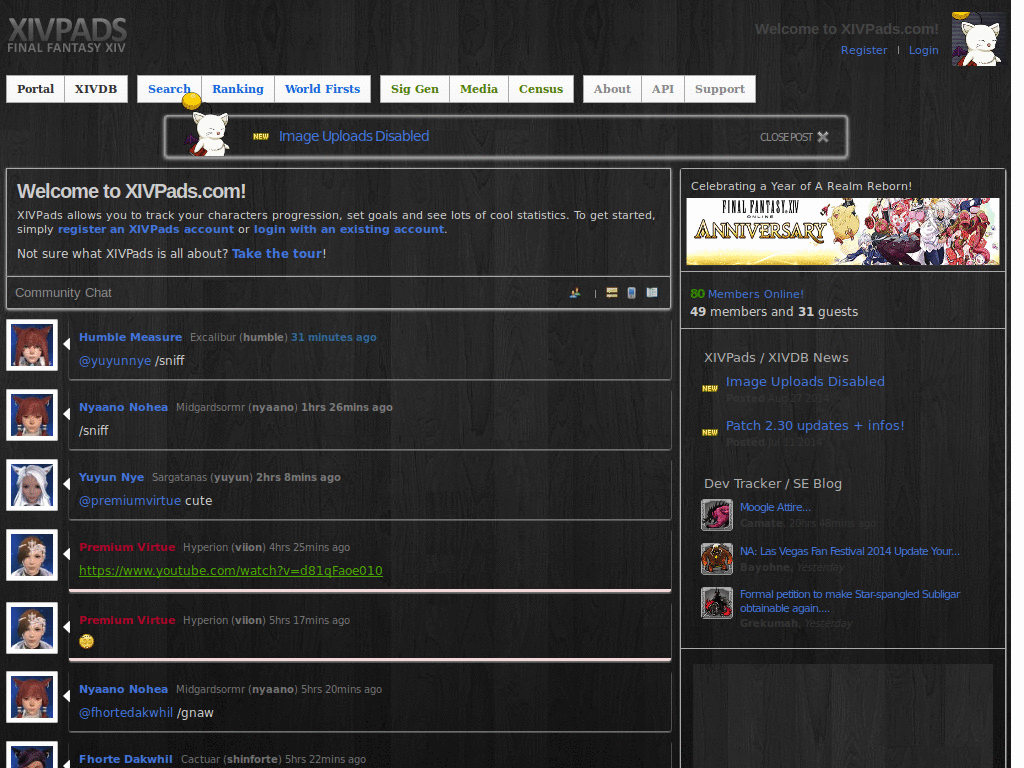Open the API tab
This screenshot has width=1024, height=768.
point(662,89)
